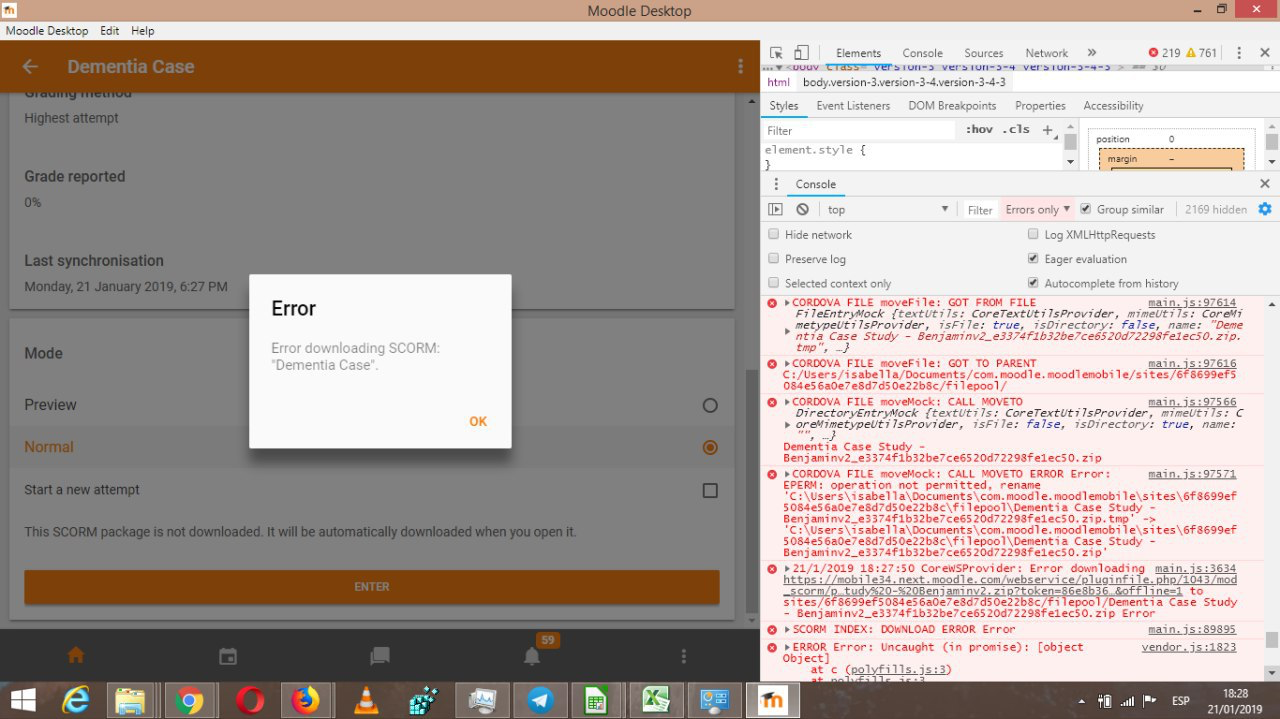The height and width of the screenshot is (719, 1280).
Task: Clear the console
Action: click(x=802, y=209)
